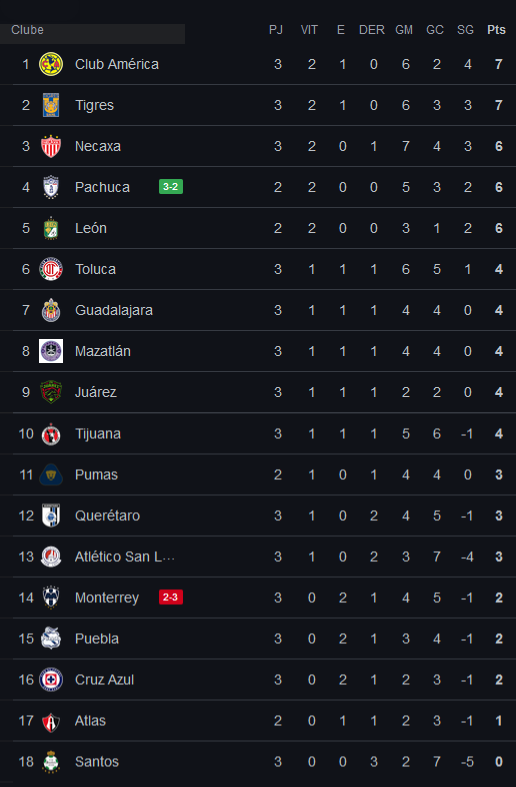
Task: Open the Querétaro club crest
Action: click(51, 515)
